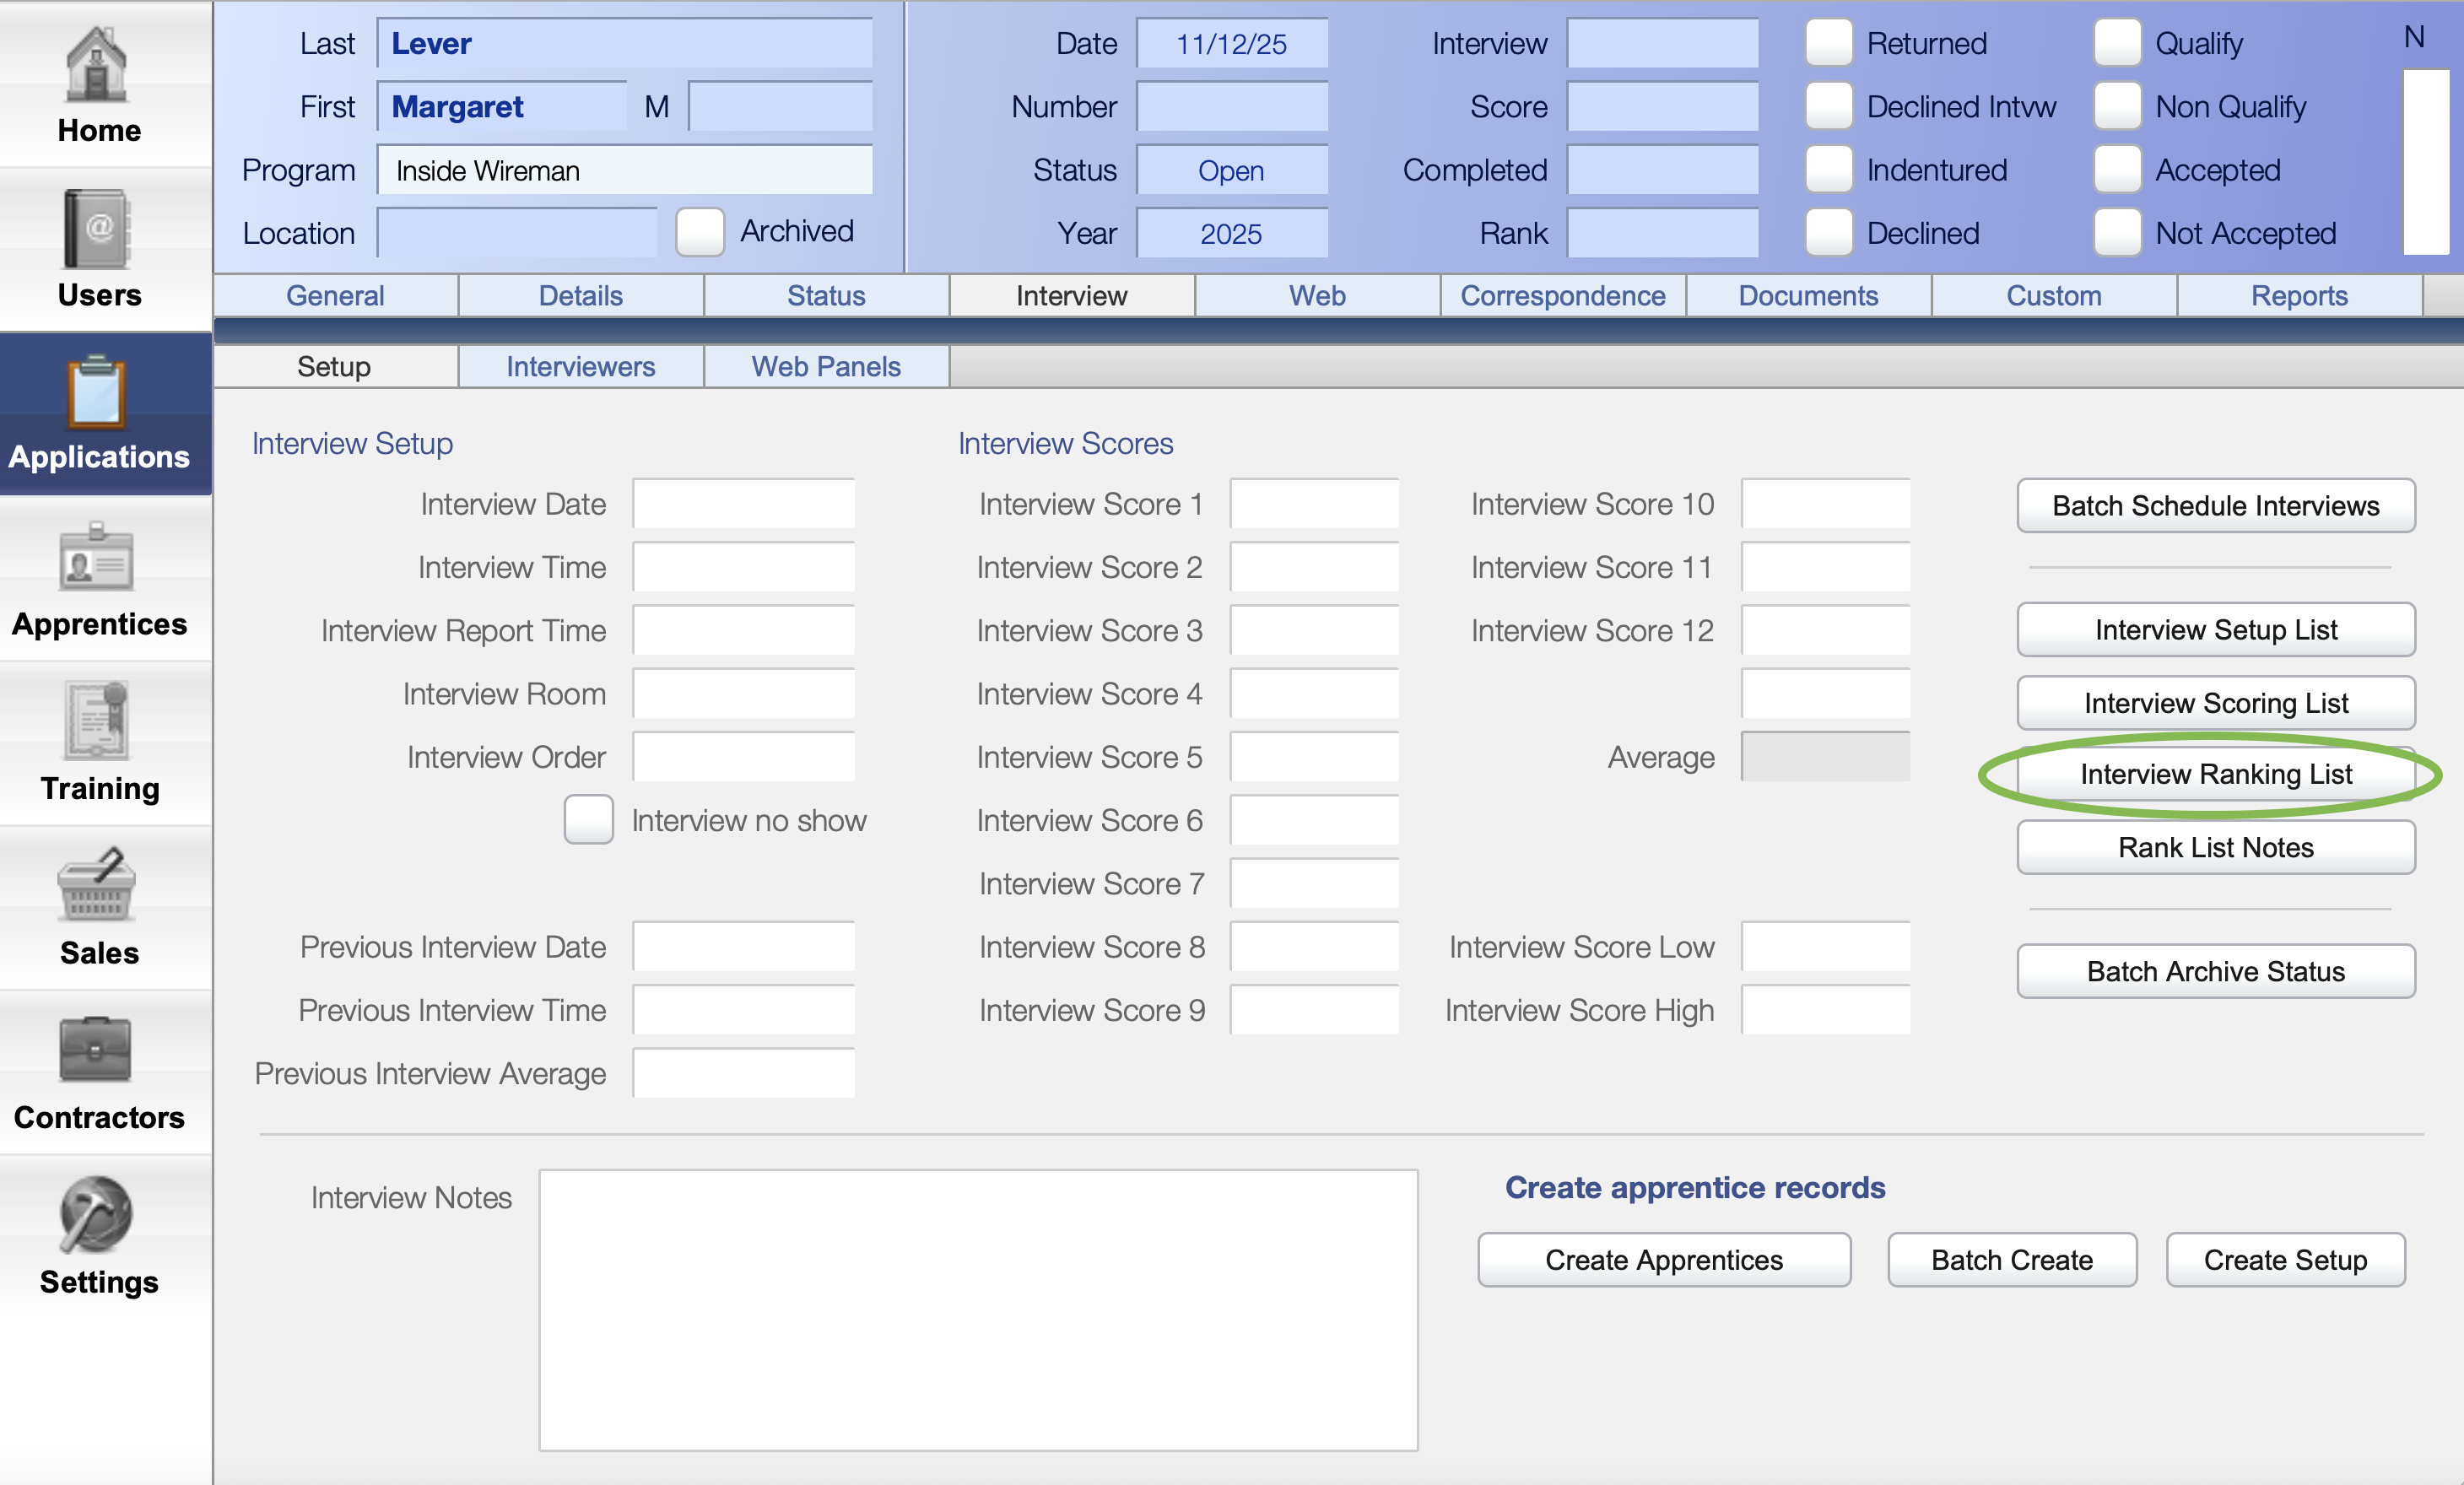Click the Location field
Viewport: 2464px width, 1485px height.
pyautogui.click(x=517, y=233)
